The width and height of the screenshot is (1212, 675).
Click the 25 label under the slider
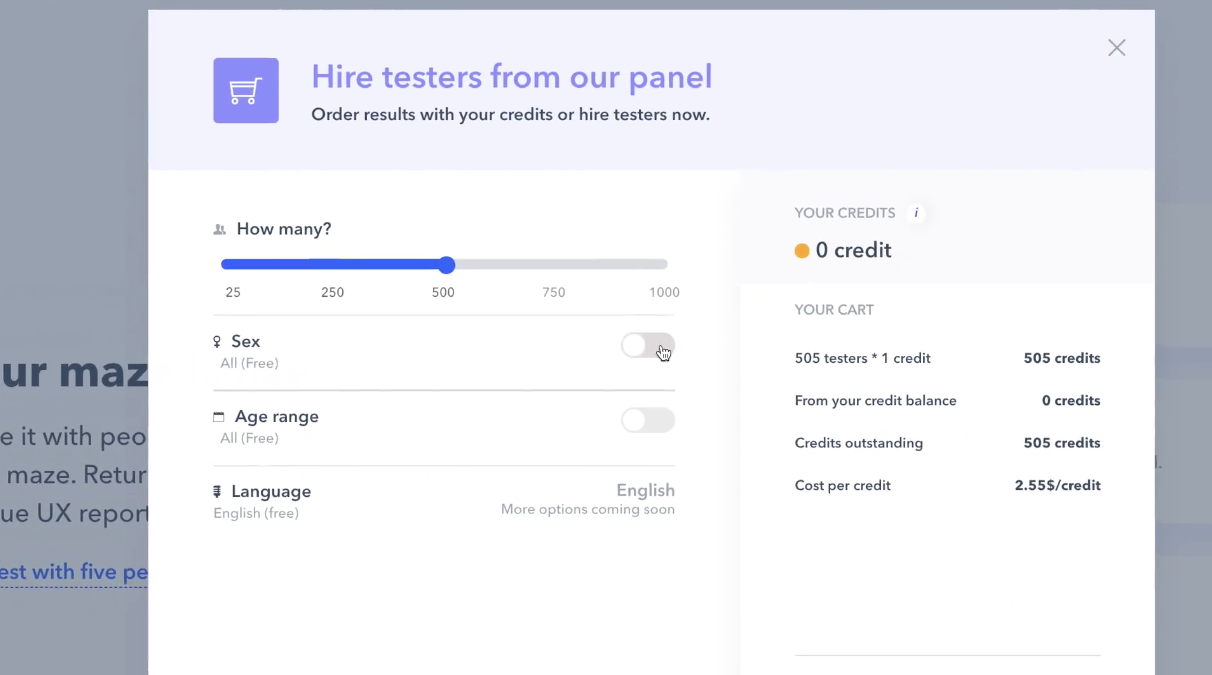point(233,293)
